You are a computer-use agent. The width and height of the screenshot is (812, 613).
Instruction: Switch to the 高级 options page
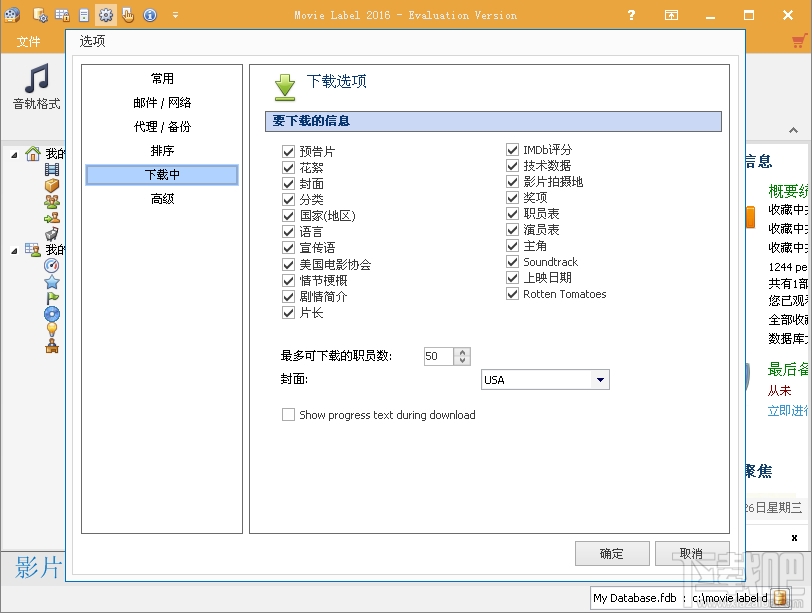(x=162, y=199)
